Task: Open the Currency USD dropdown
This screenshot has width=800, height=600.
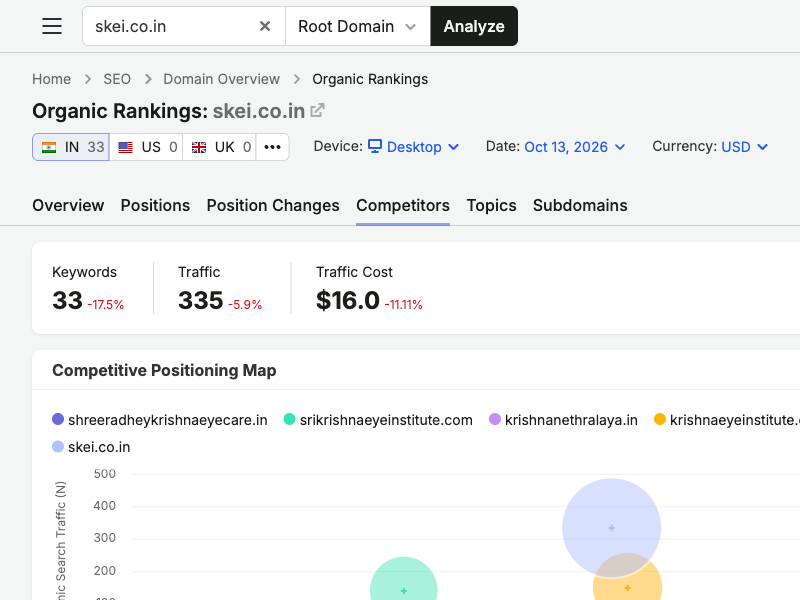Action: (x=744, y=147)
